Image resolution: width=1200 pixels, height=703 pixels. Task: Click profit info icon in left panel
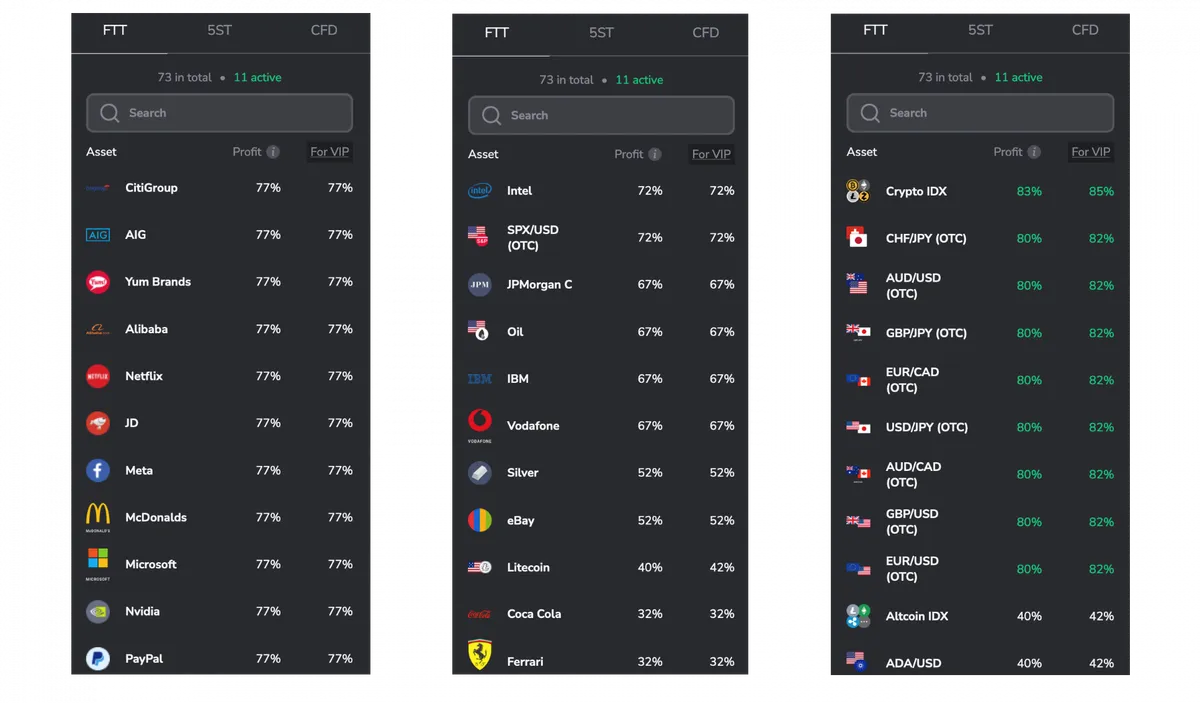[x=273, y=152]
